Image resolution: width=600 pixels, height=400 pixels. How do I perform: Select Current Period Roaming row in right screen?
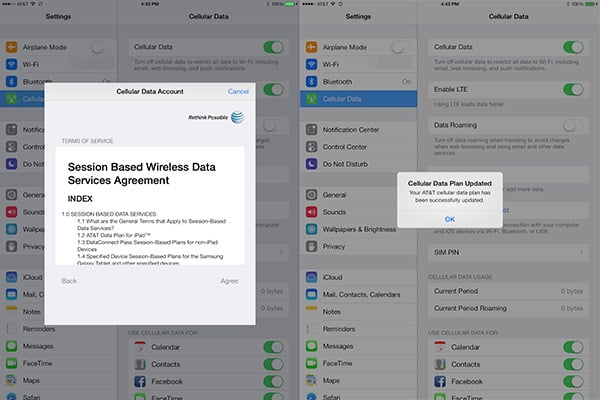coord(508,309)
